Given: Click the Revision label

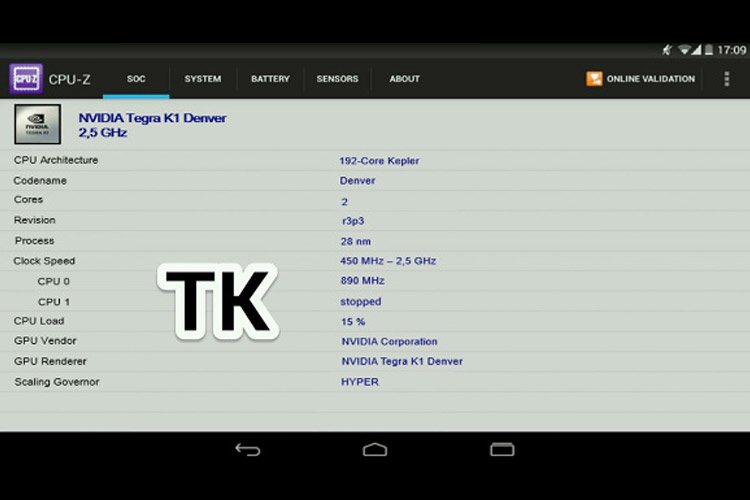Looking at the screenshot, I should pos(34,220).
